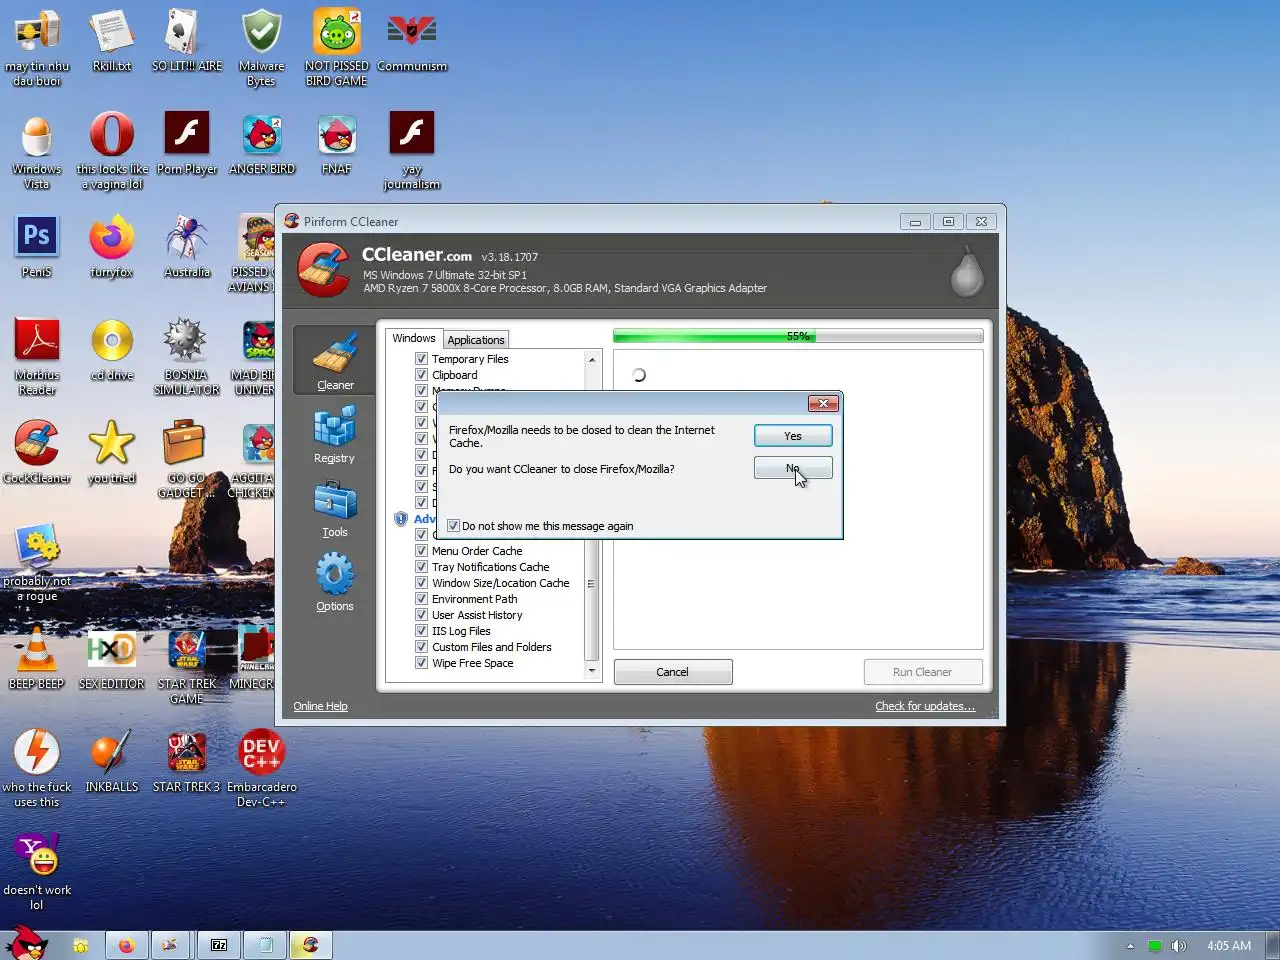The image size is (1280, 960).
Task: Uncheck the Menu Order Cache checkbox
Action: pyautogui.click(x=421, y=551)
